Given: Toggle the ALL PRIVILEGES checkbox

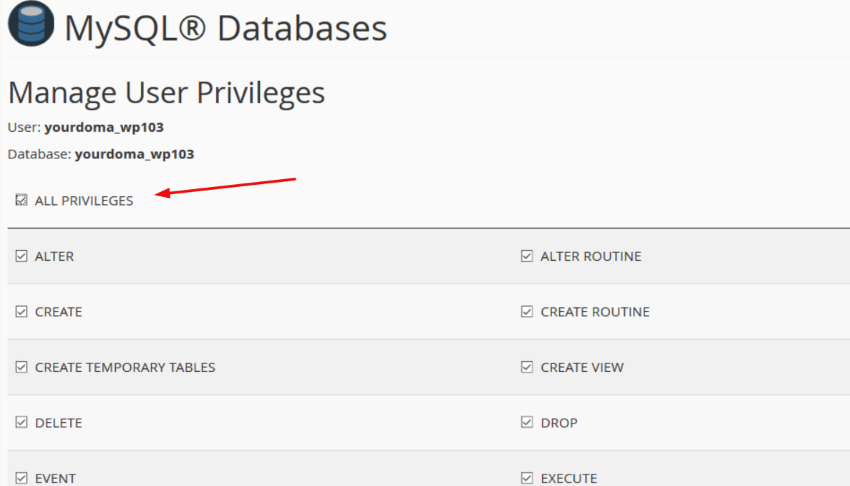Looking at the screenshot, I should click(21, 201).
